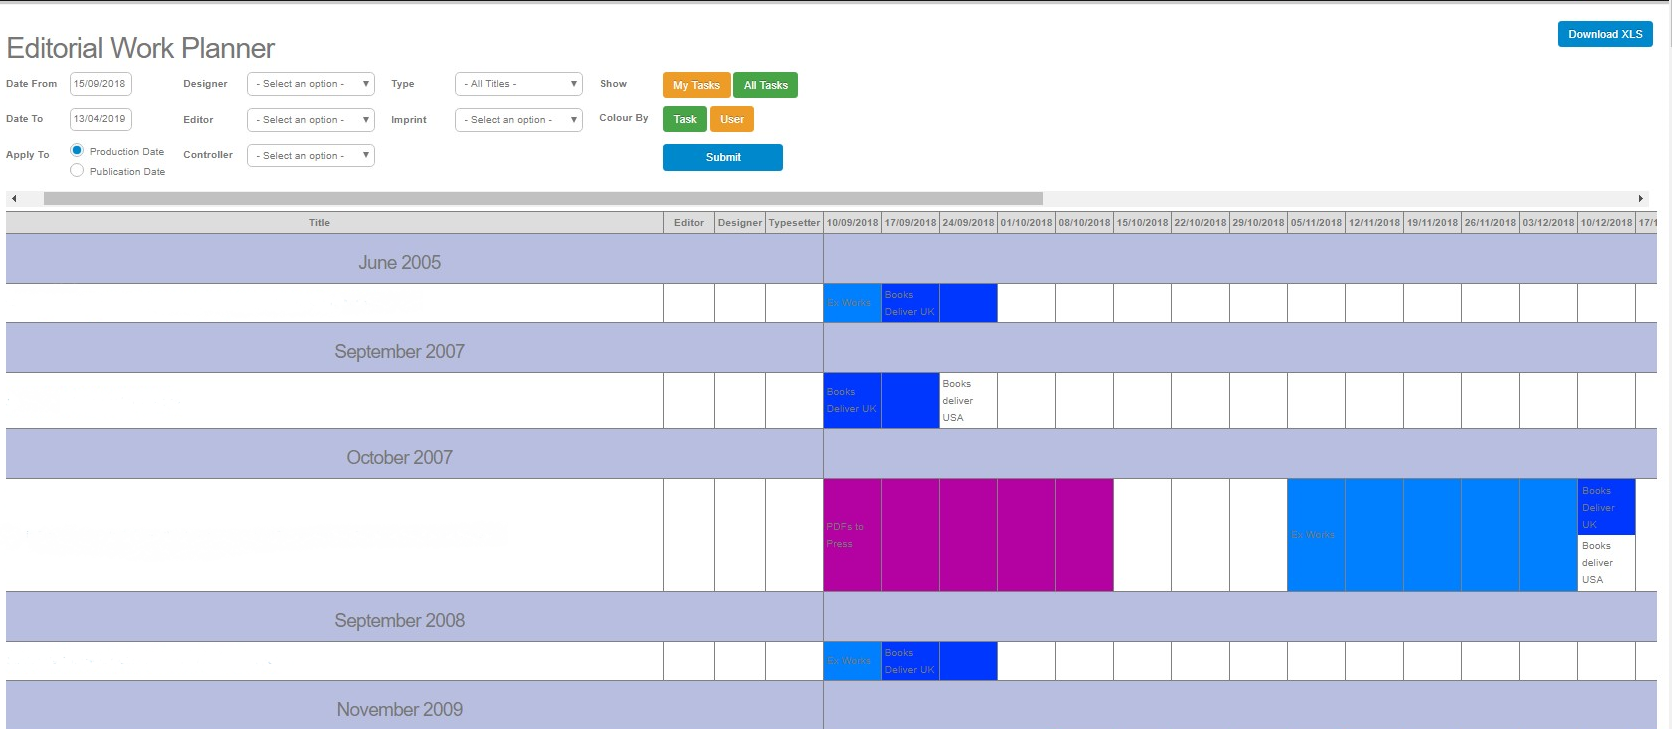Click the 24/09/2018 date column header
This screenshot has height=729, width=1672.
pyautogui.click(x=968, y=222)
